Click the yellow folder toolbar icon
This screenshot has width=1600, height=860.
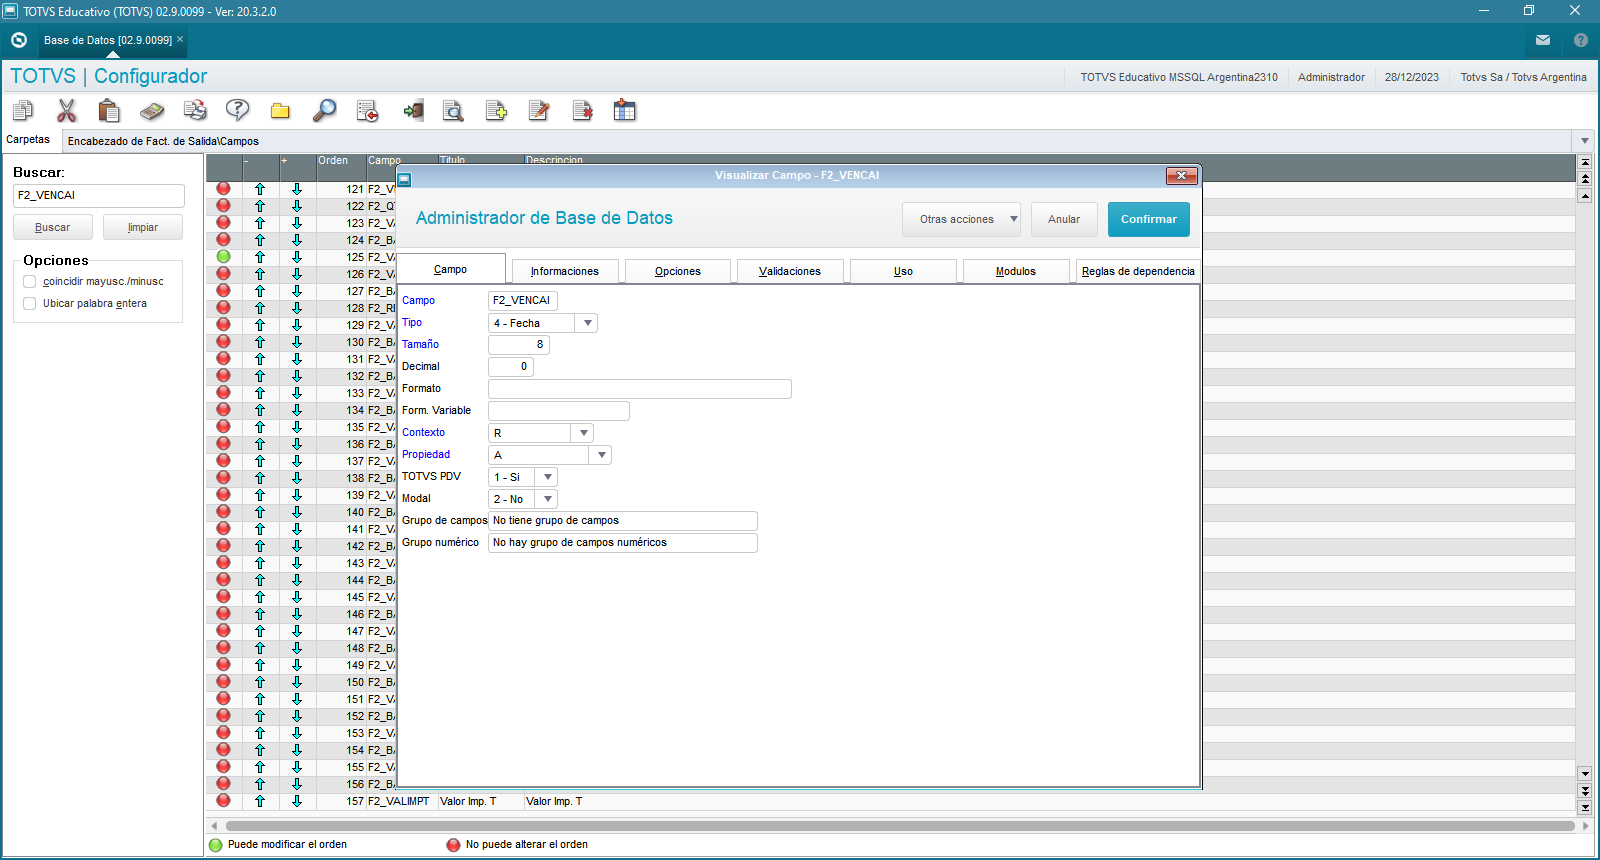pos(280,110)
